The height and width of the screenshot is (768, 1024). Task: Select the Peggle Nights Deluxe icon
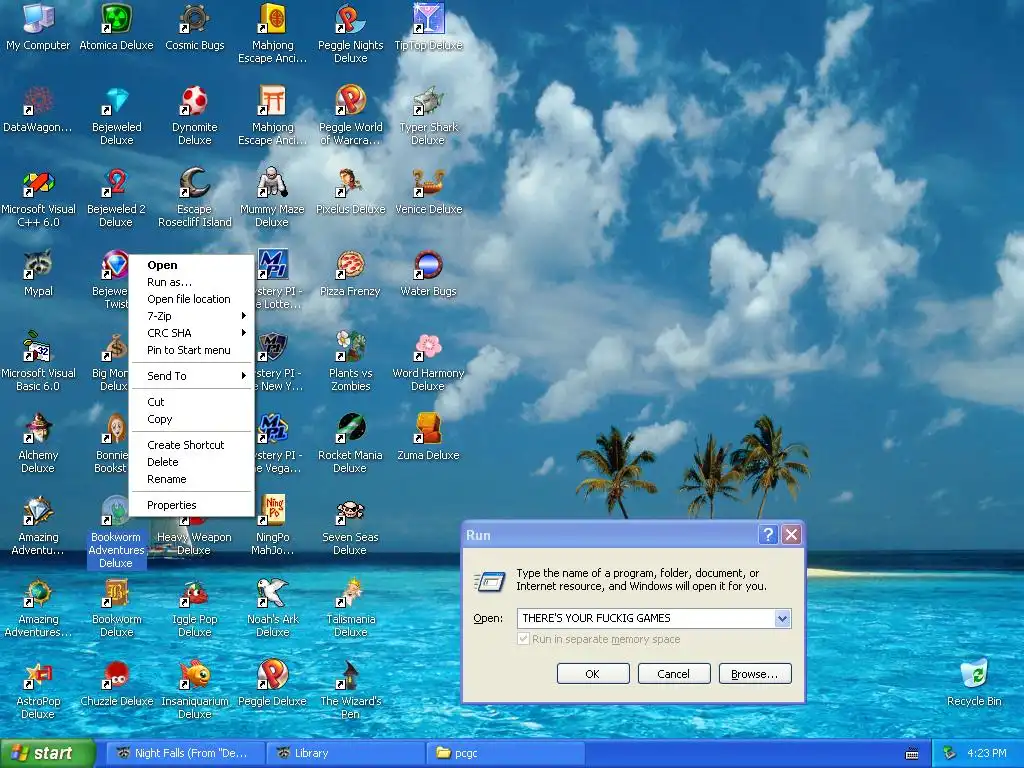(x=351, y=18)
